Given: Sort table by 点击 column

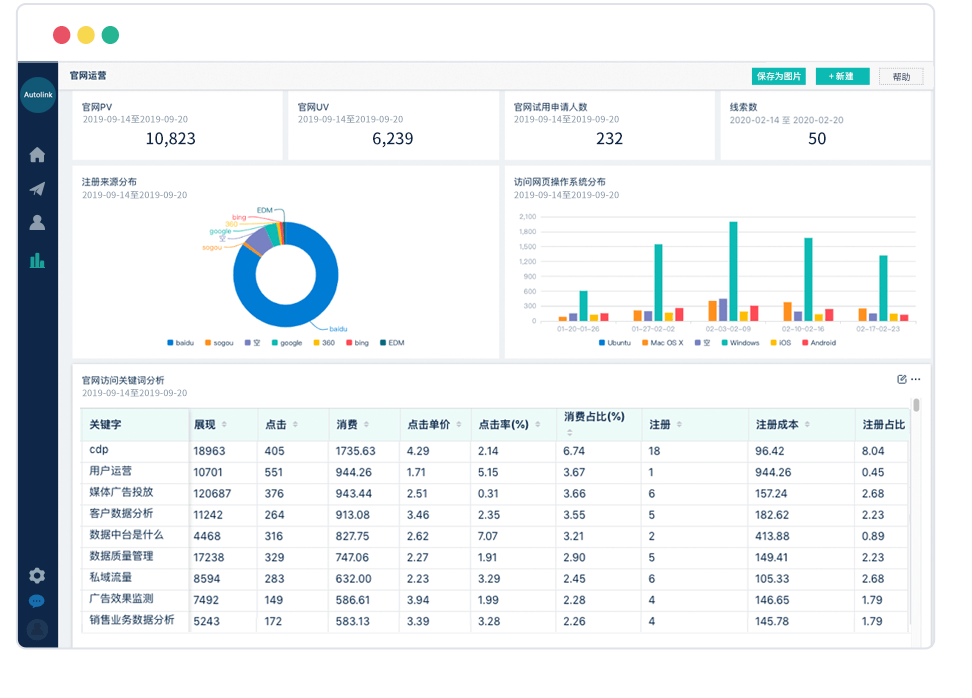Looking at the screenshot, I should click(x=295, y=425).
